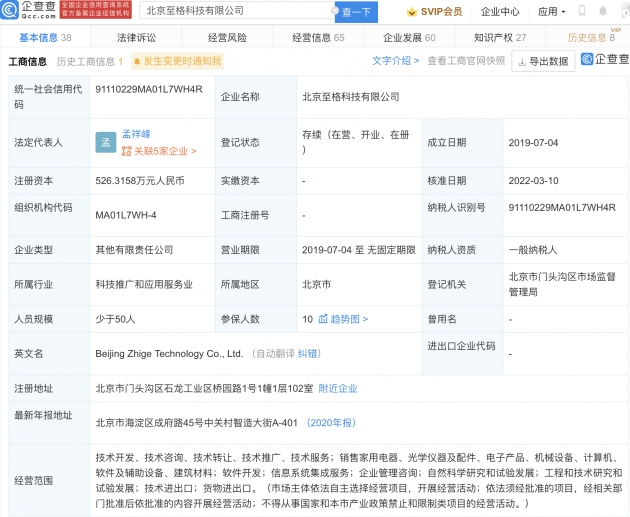Open SVIP会员 page

point(441,12)
